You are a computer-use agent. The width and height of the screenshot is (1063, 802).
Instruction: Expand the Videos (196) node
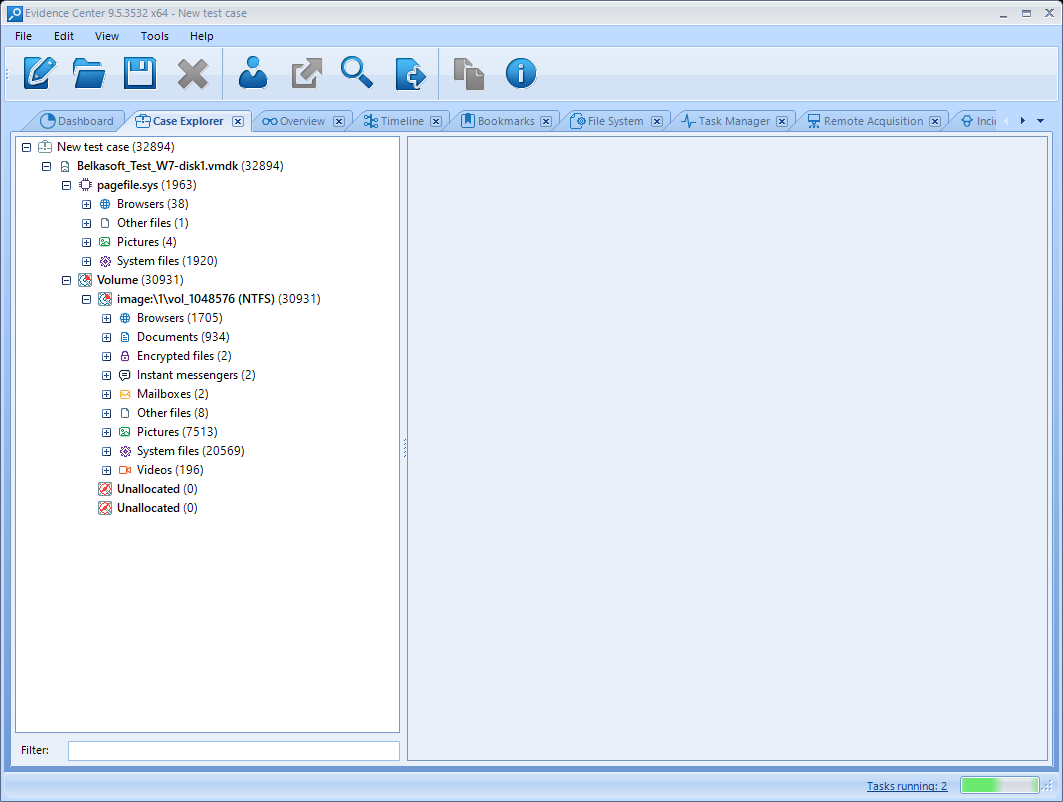point(107,470)
